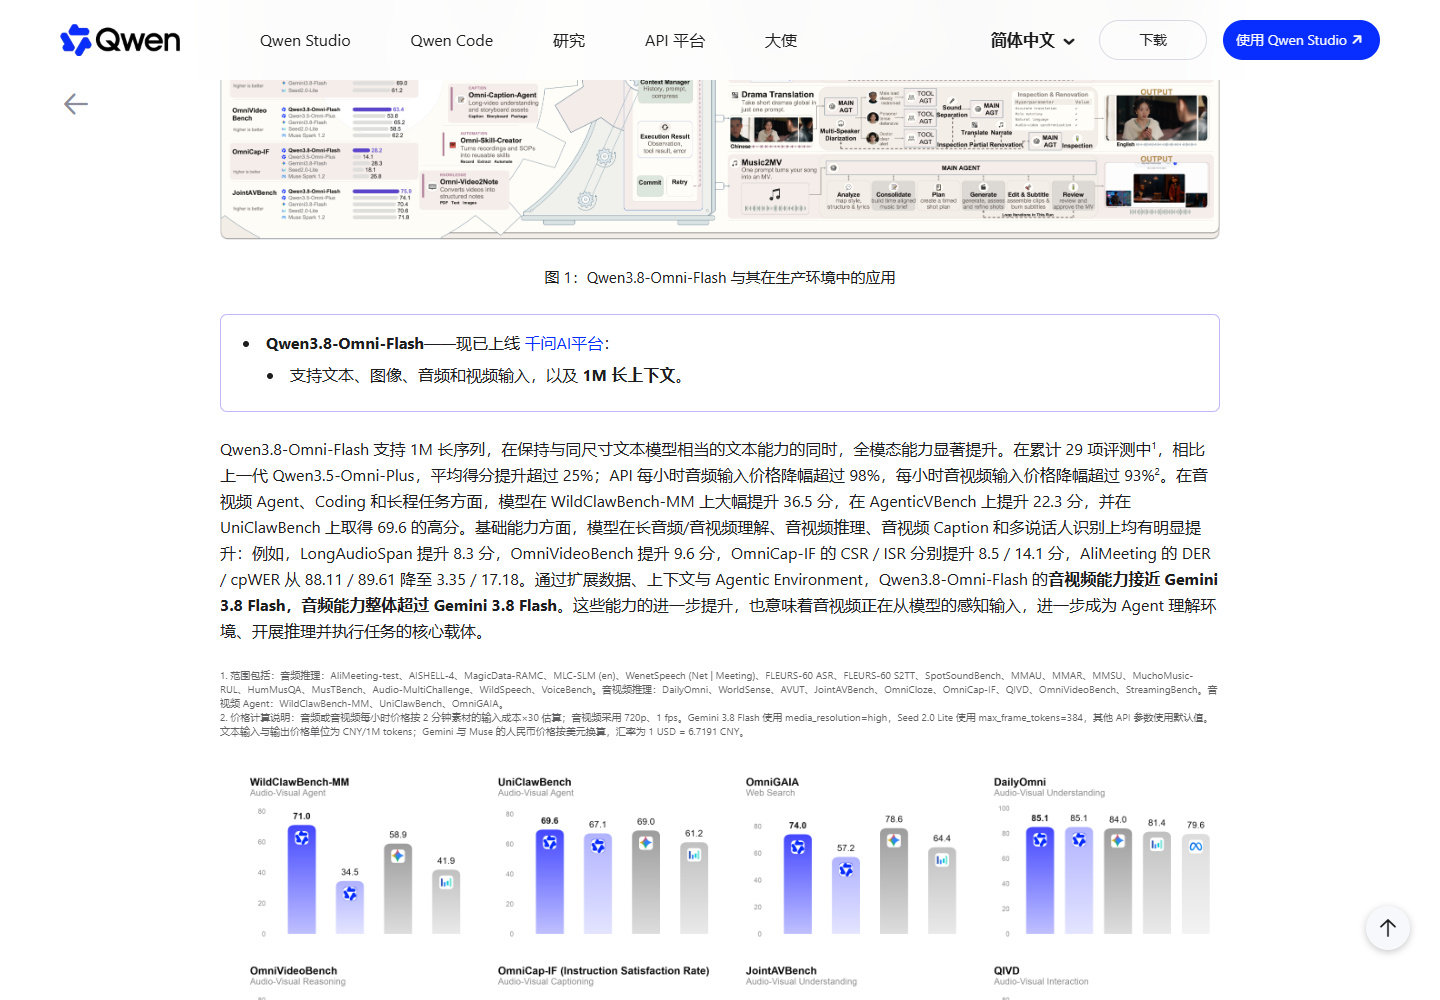Click the icon on the 41.9 bar
The height and width of the screenshot is (1000, 1440).
pos(446,881)
